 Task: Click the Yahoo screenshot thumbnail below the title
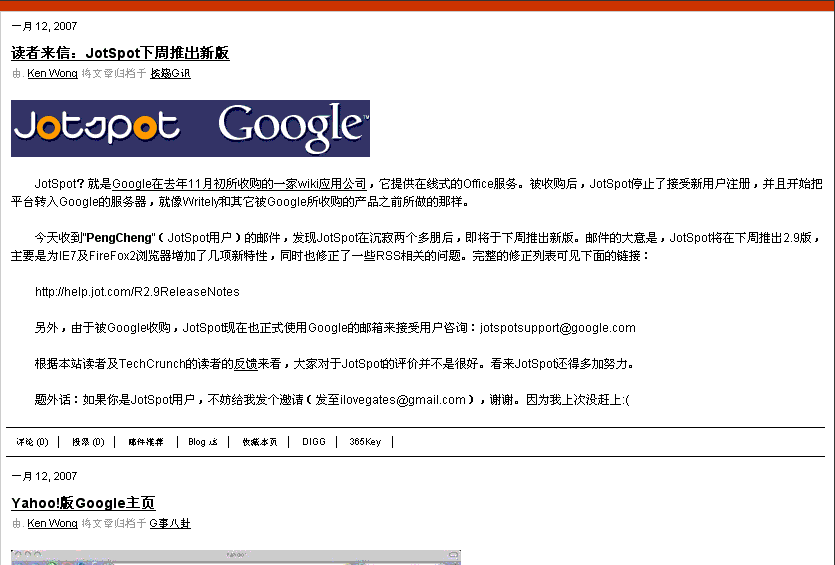[236, 558]
